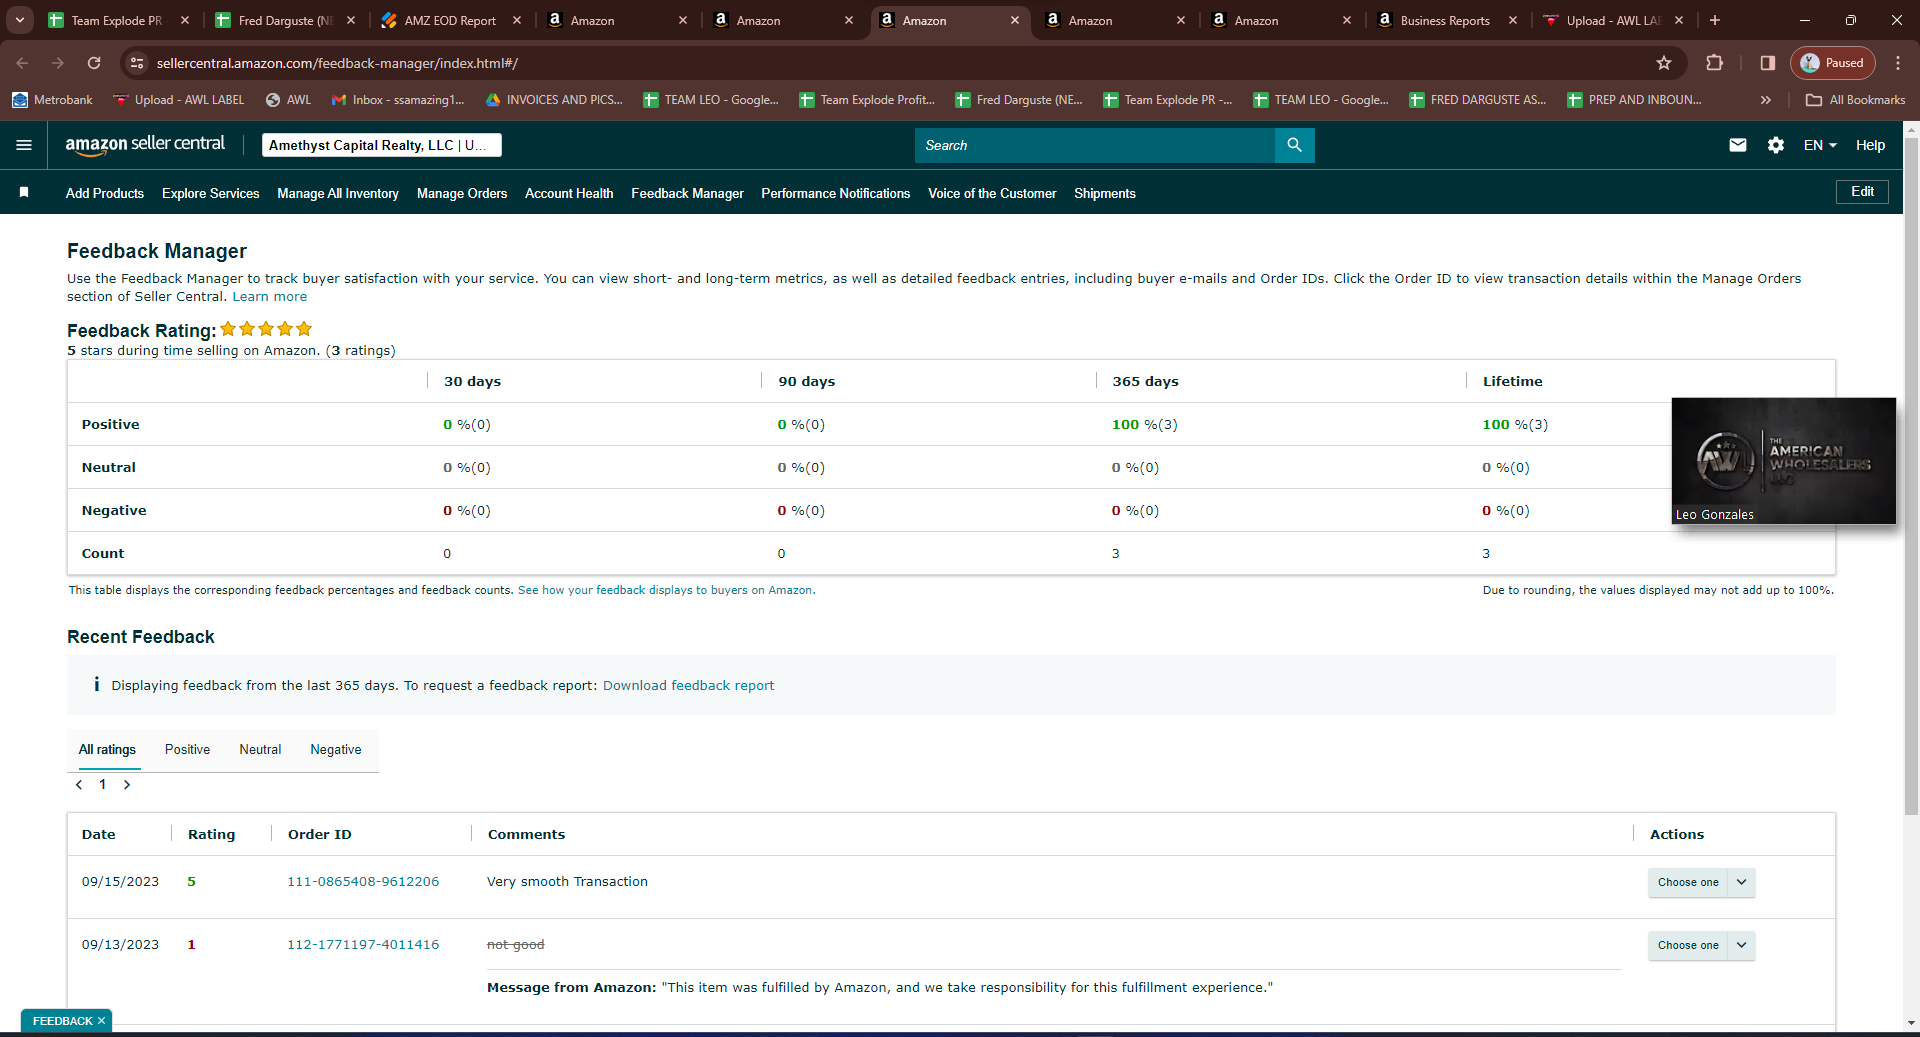The height and width of the screenshot is (1037, 1920).
Task: Click the FEEDBACK widget label
Action: coord(62,1021)
